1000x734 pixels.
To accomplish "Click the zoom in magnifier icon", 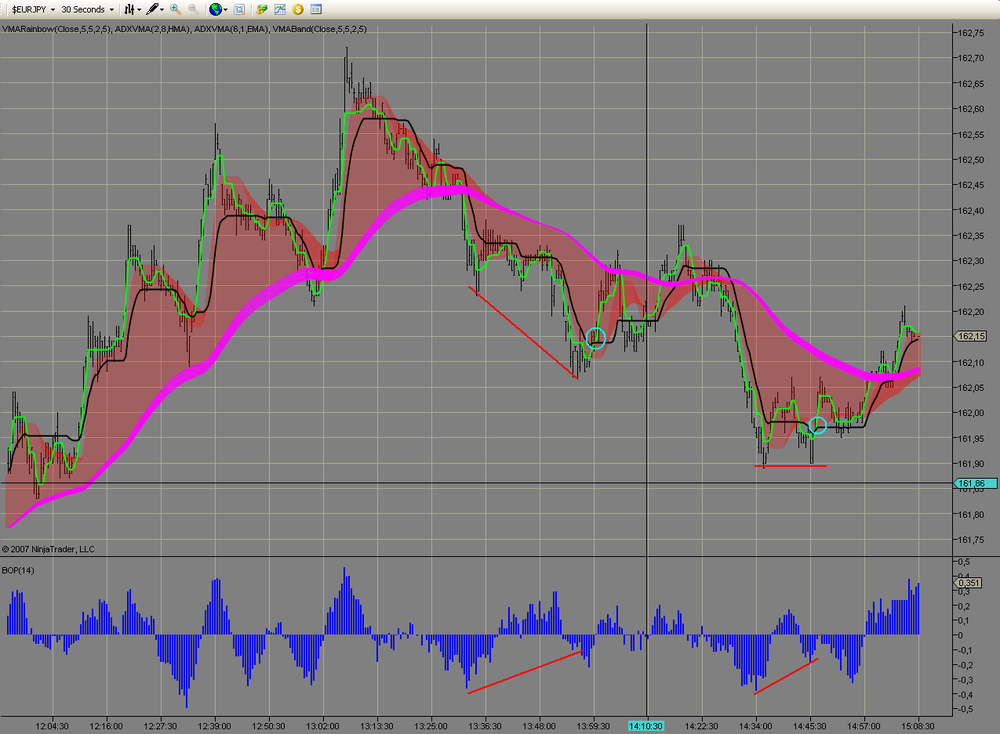I will 175,10.
